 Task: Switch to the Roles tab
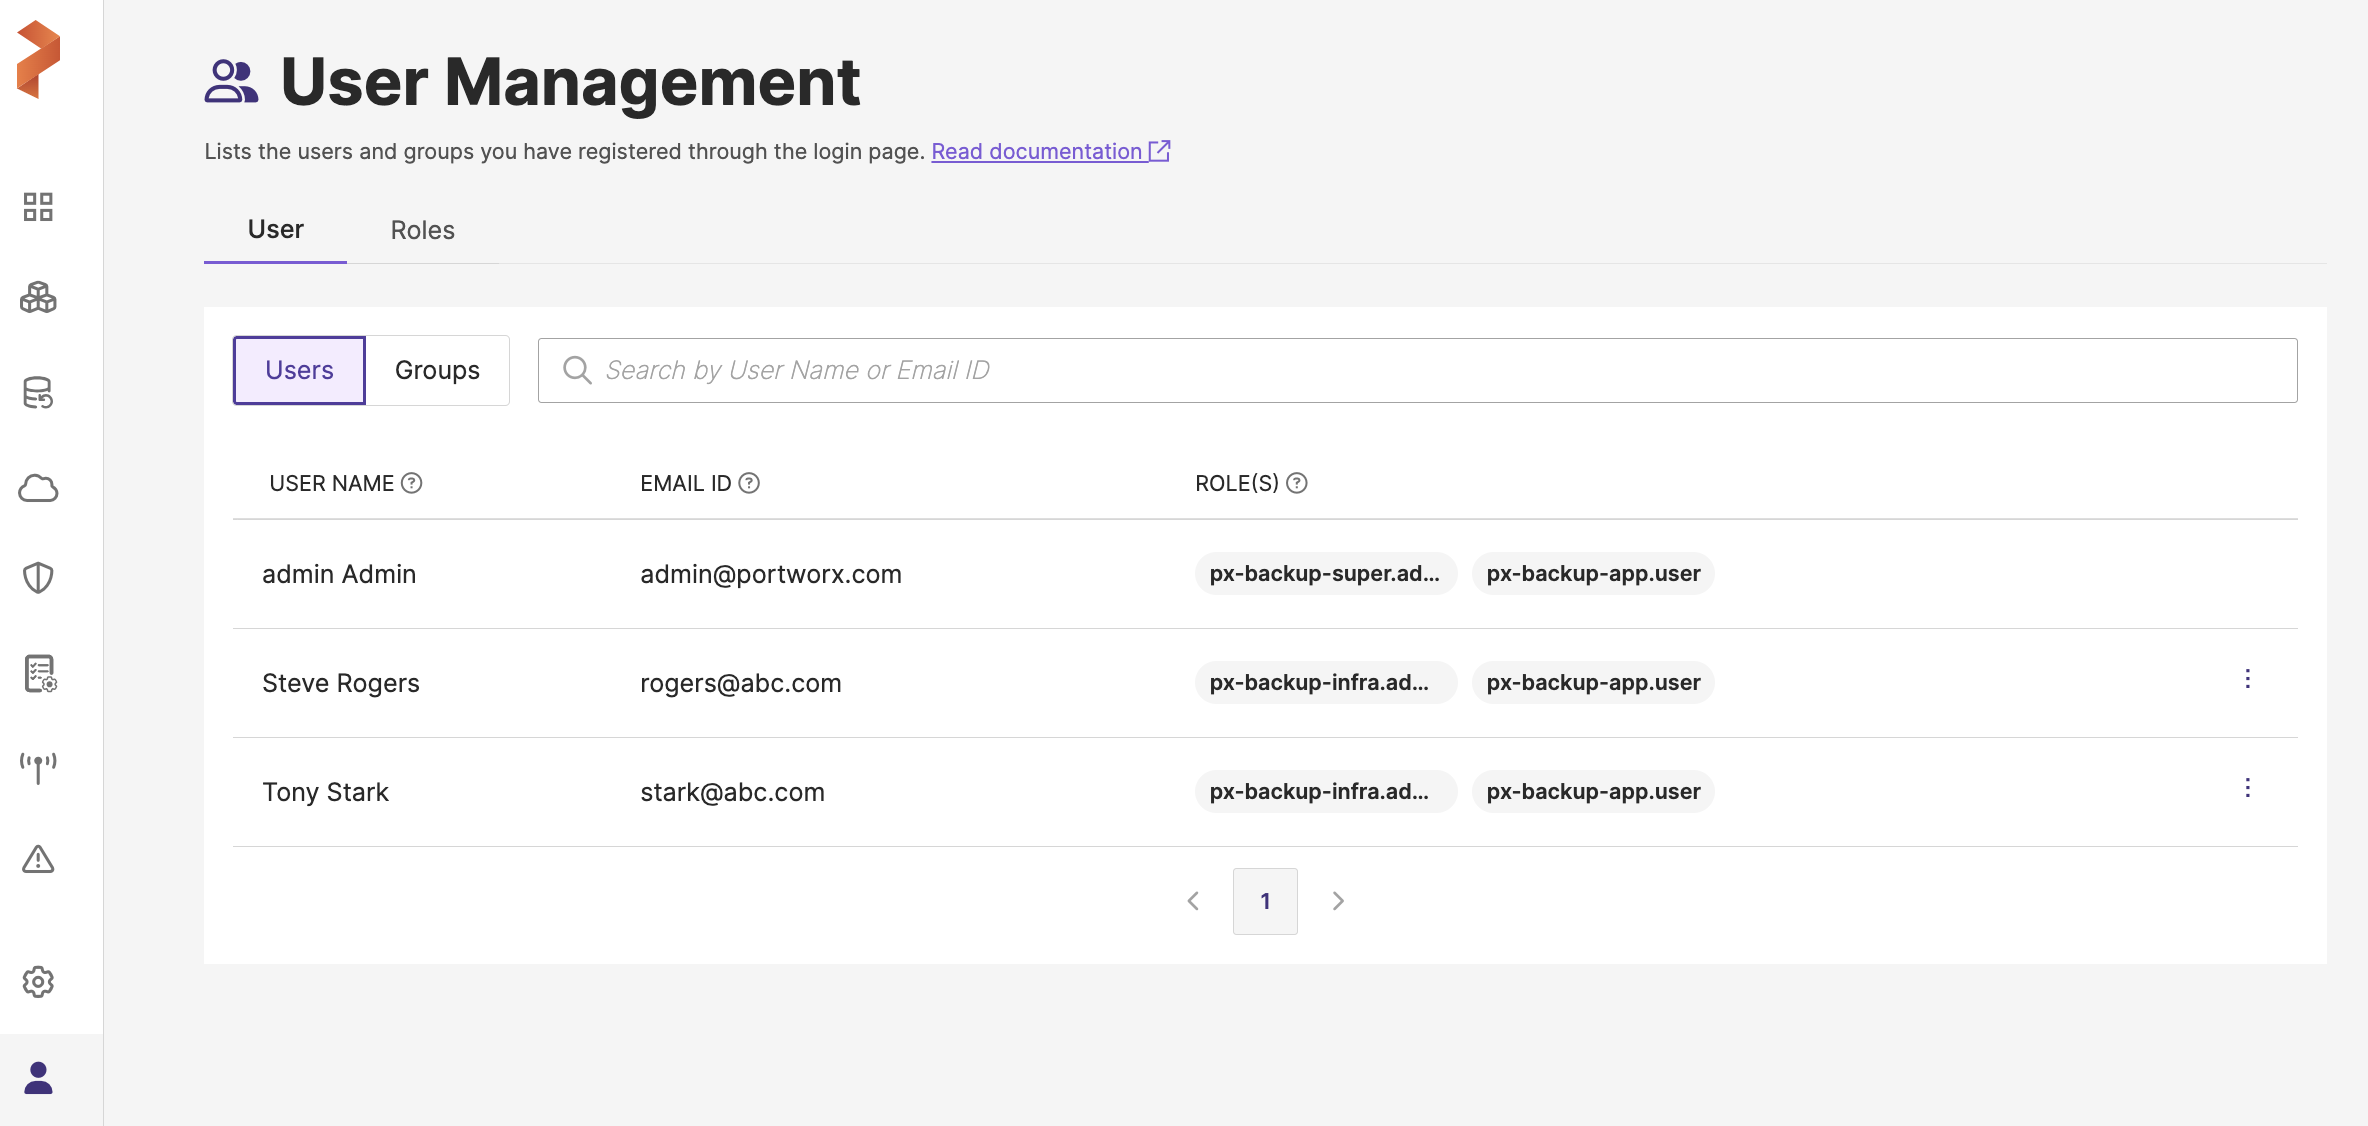point(422,230)
